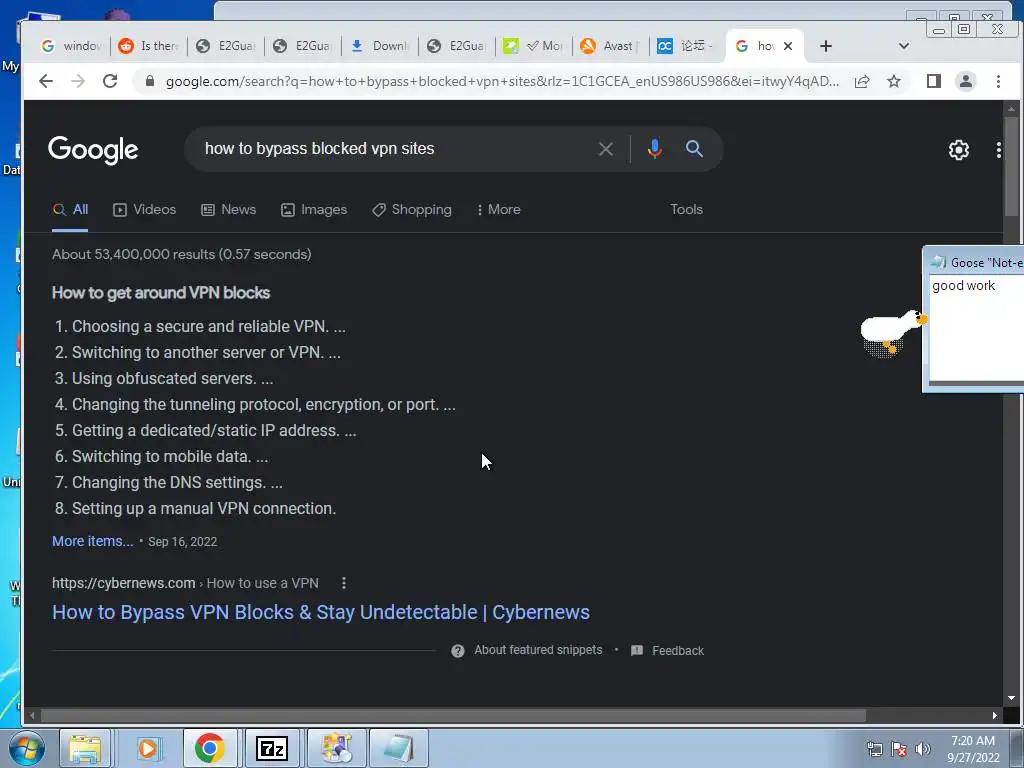Click scrollbar right arrow
This screenshot has height=768, width=1024.
[995, 716]
